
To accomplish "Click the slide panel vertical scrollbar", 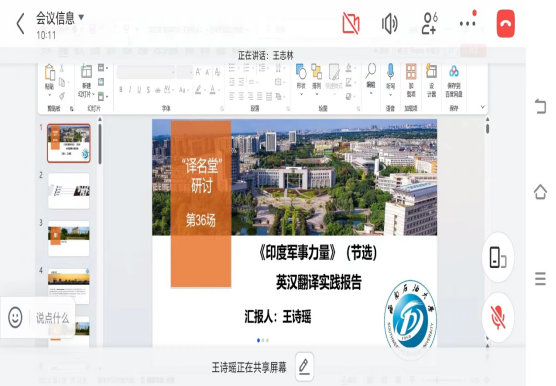I will (x=100, y=143).
